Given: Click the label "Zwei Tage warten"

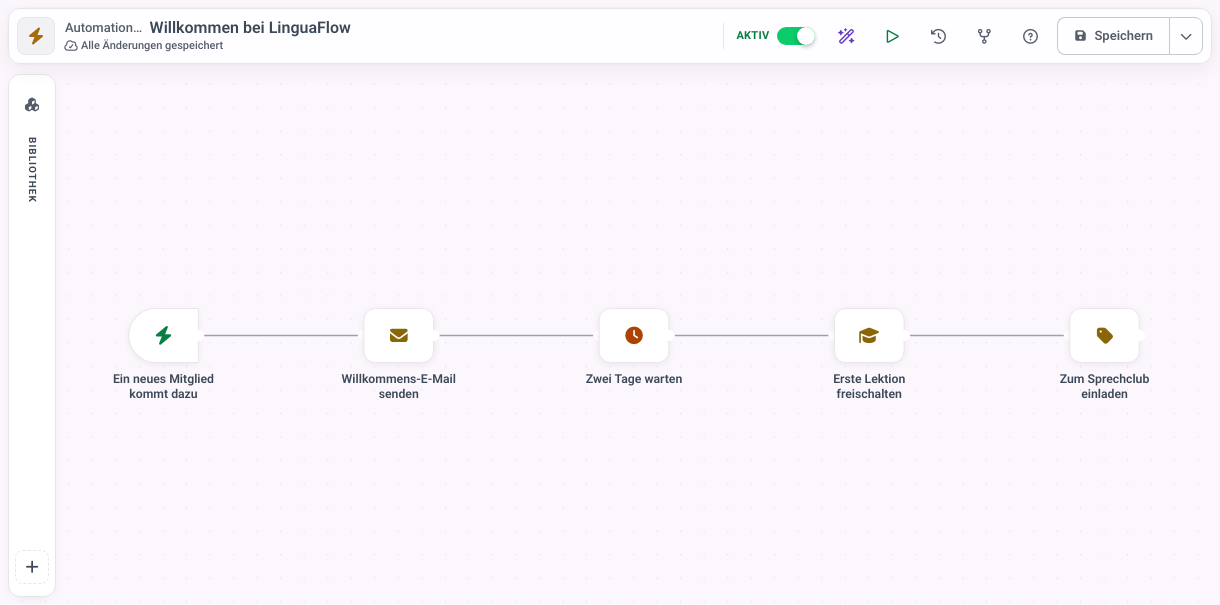Looking at the screenshot, I should (x=634, y=379).
